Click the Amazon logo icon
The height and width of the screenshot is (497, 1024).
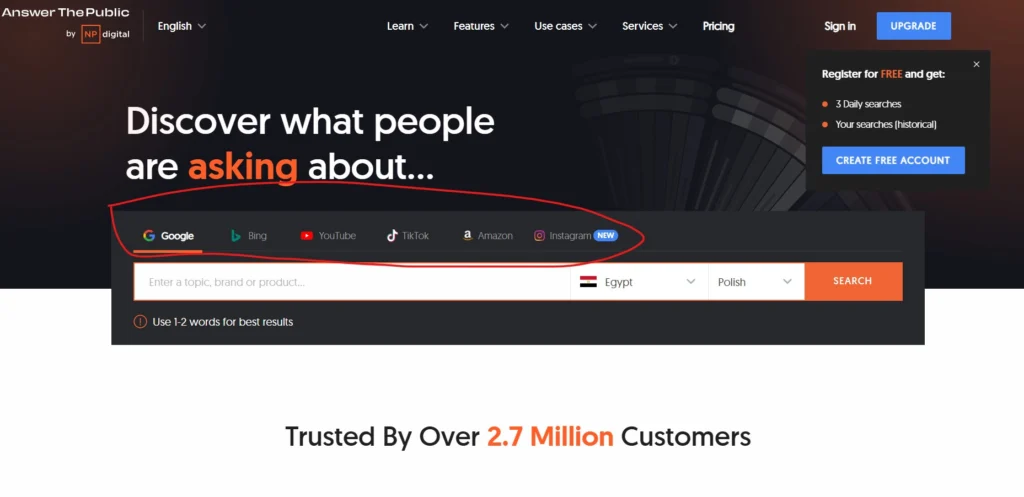point(468,236)
